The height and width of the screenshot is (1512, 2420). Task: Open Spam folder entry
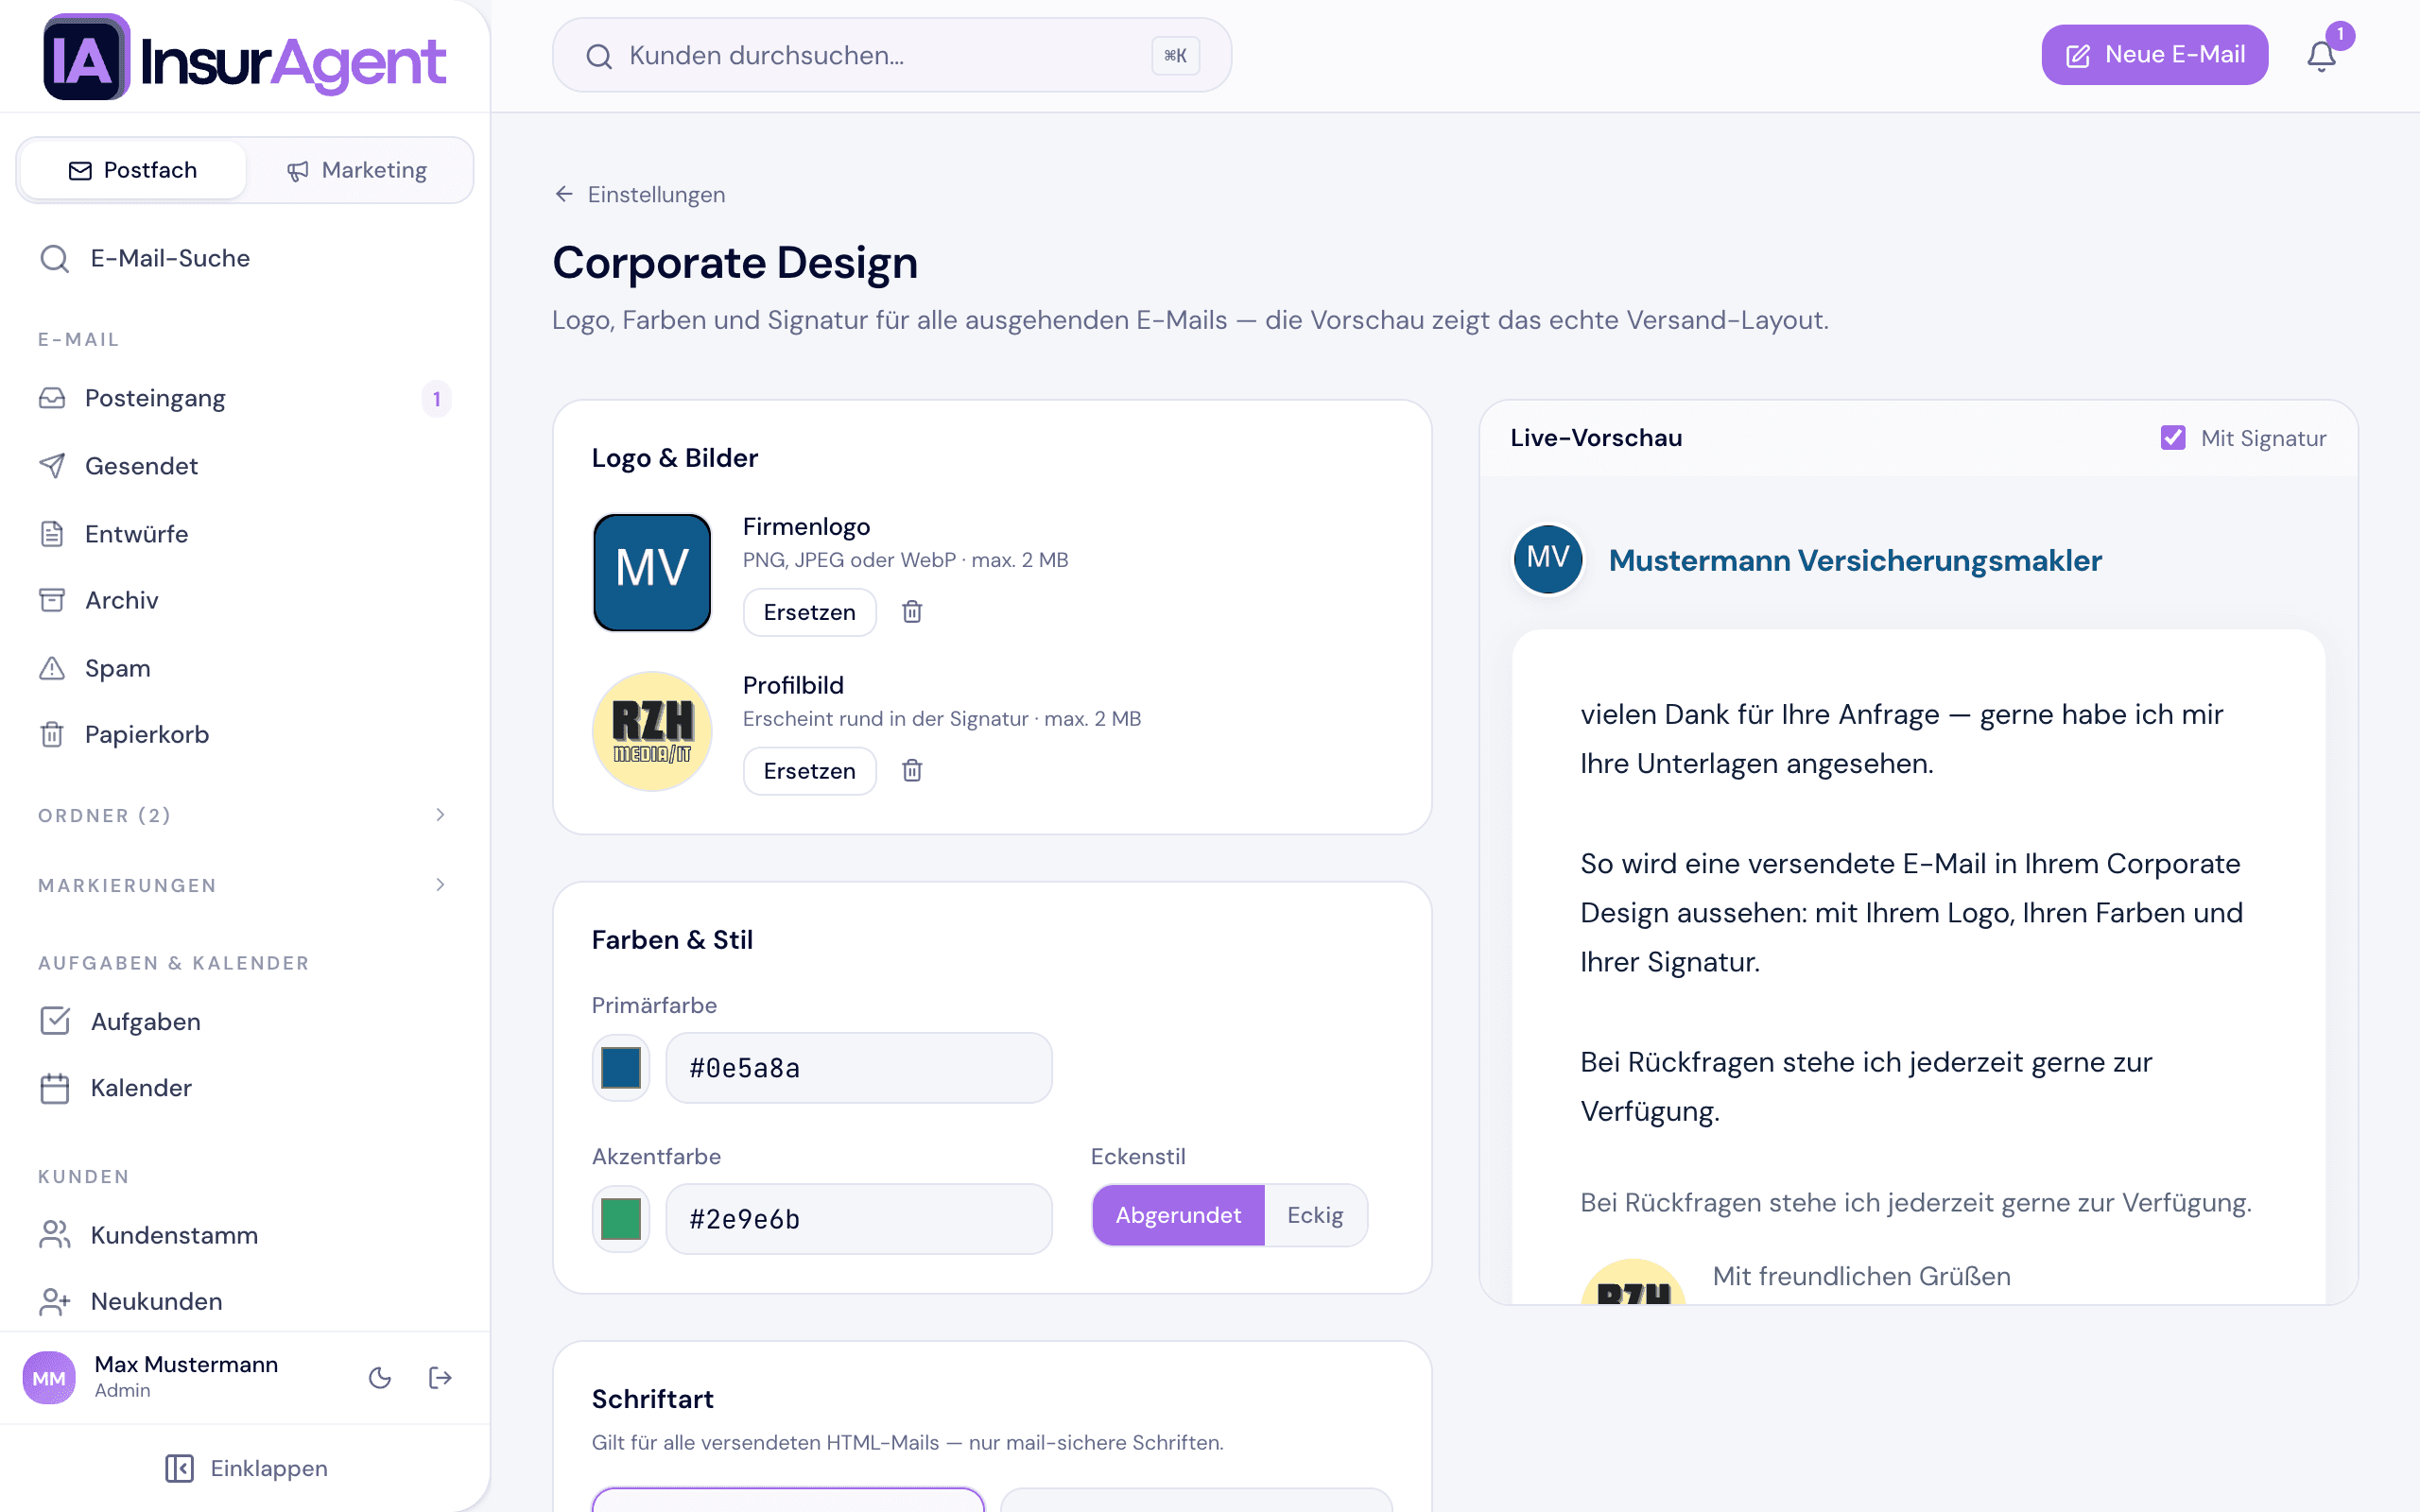(x=244, y=668)
